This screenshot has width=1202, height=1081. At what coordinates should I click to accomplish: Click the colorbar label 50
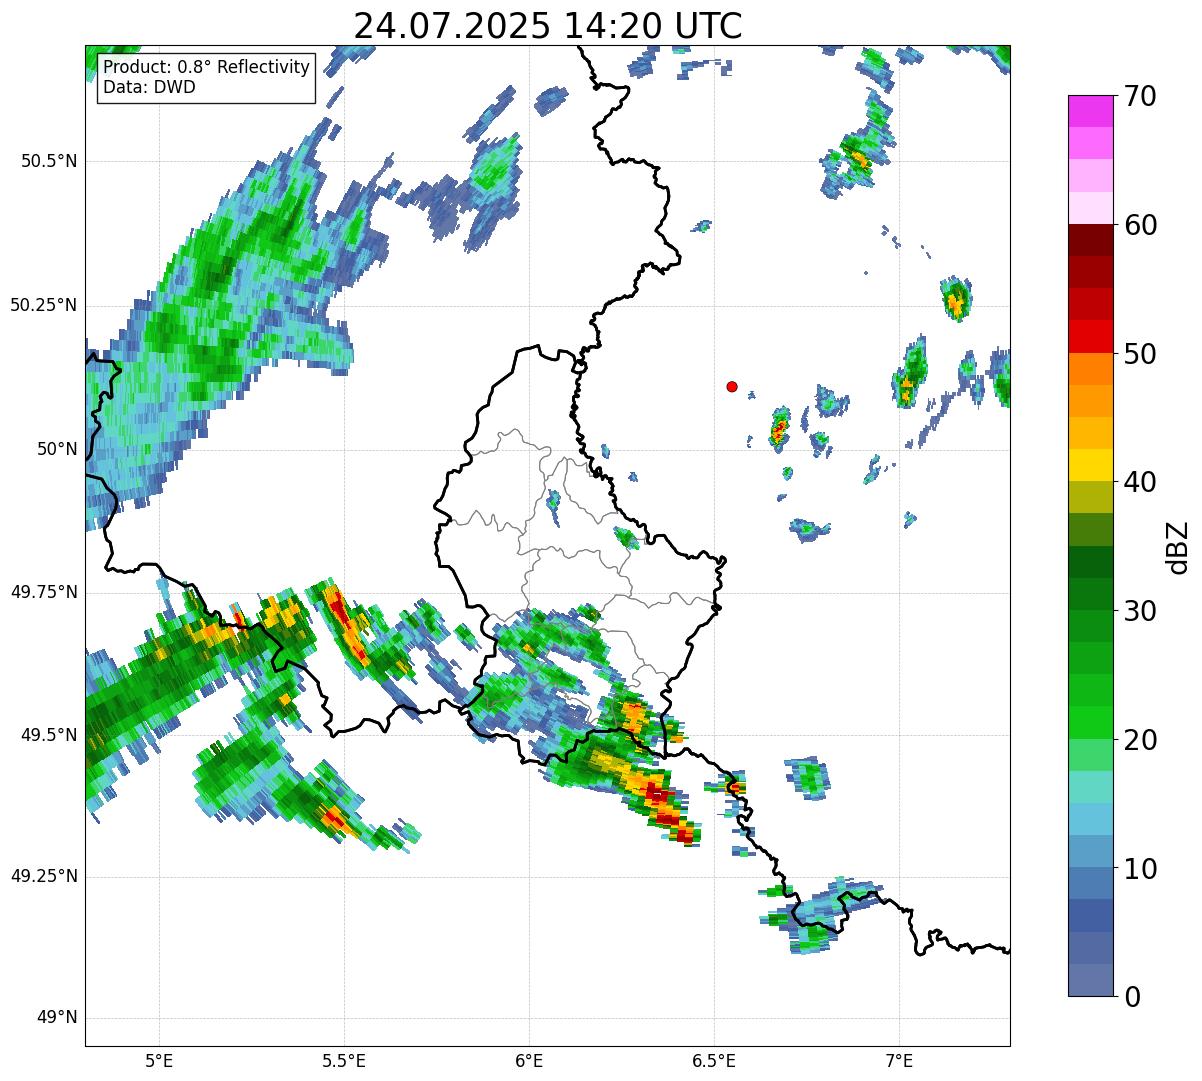click(x=1140, y=353)
